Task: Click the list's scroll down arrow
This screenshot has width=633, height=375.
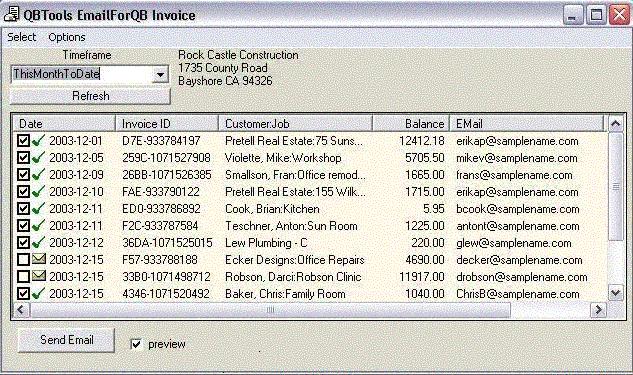Action: (615, 293)
